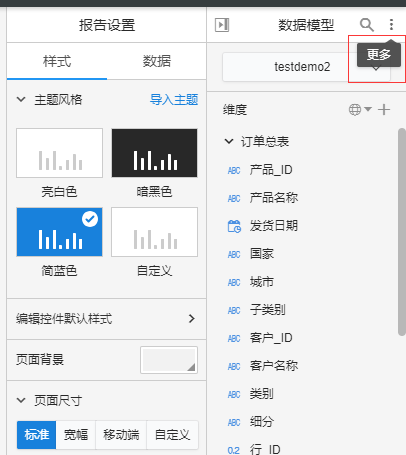The image size is (406, 455).
Task: Select the 亮白色 theme thumbnail
Action: (x=59, y=153)
